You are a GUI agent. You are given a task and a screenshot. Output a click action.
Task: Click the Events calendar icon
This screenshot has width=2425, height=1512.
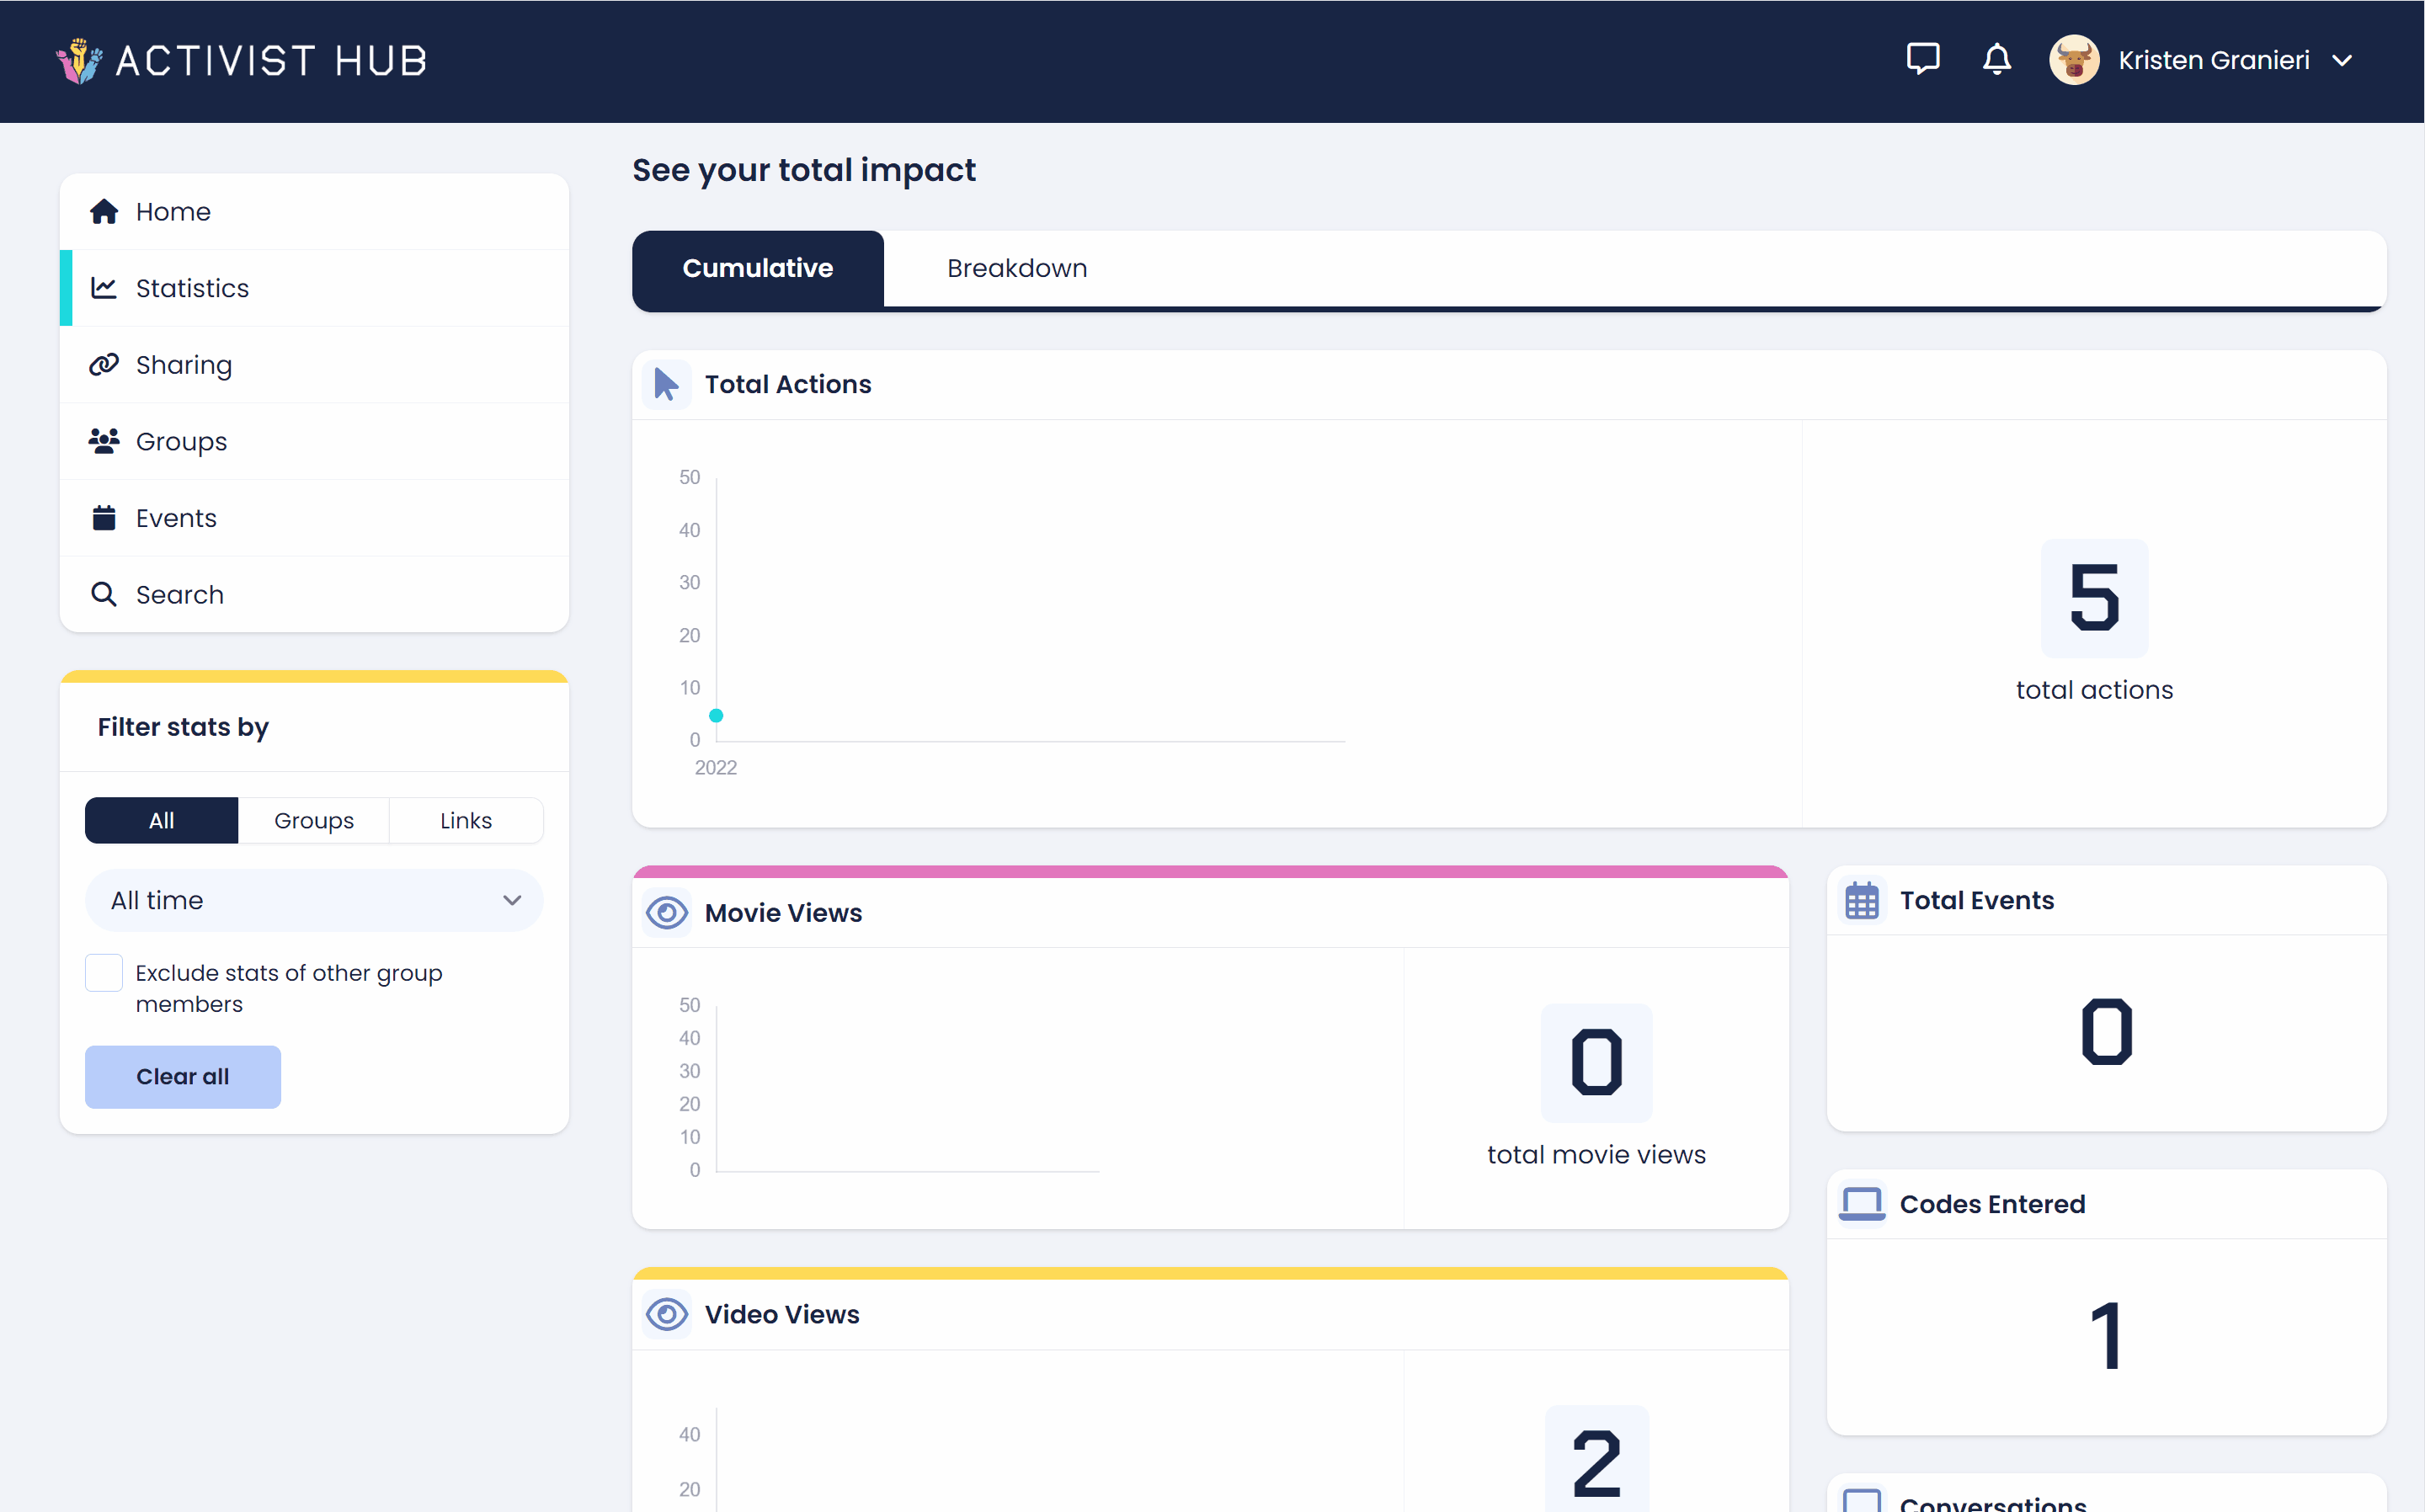tap(104, 518)
